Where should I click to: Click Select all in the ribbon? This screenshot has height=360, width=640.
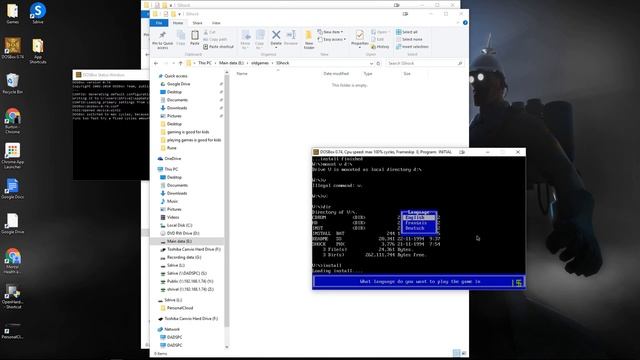pyautogui.click(x=407, y=32)
